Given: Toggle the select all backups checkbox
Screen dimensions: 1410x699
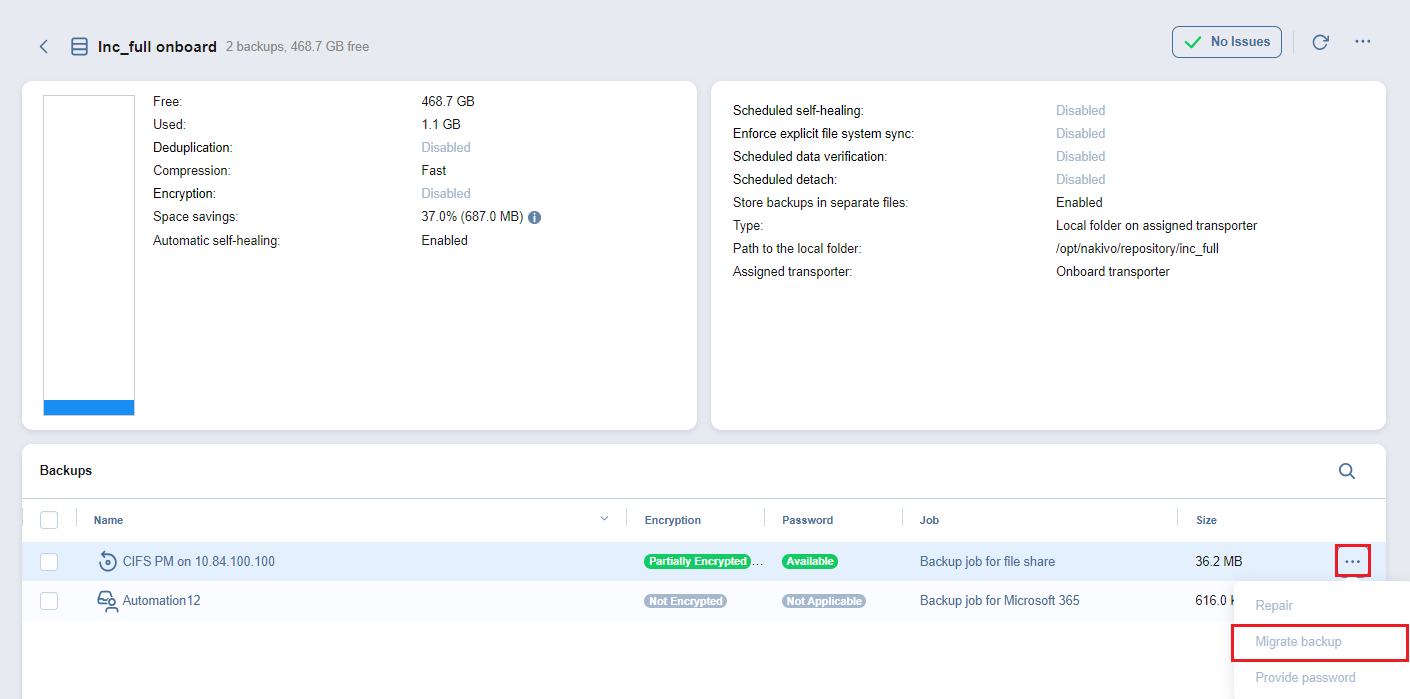Looking at the screenshot, I should pos(49,520).
